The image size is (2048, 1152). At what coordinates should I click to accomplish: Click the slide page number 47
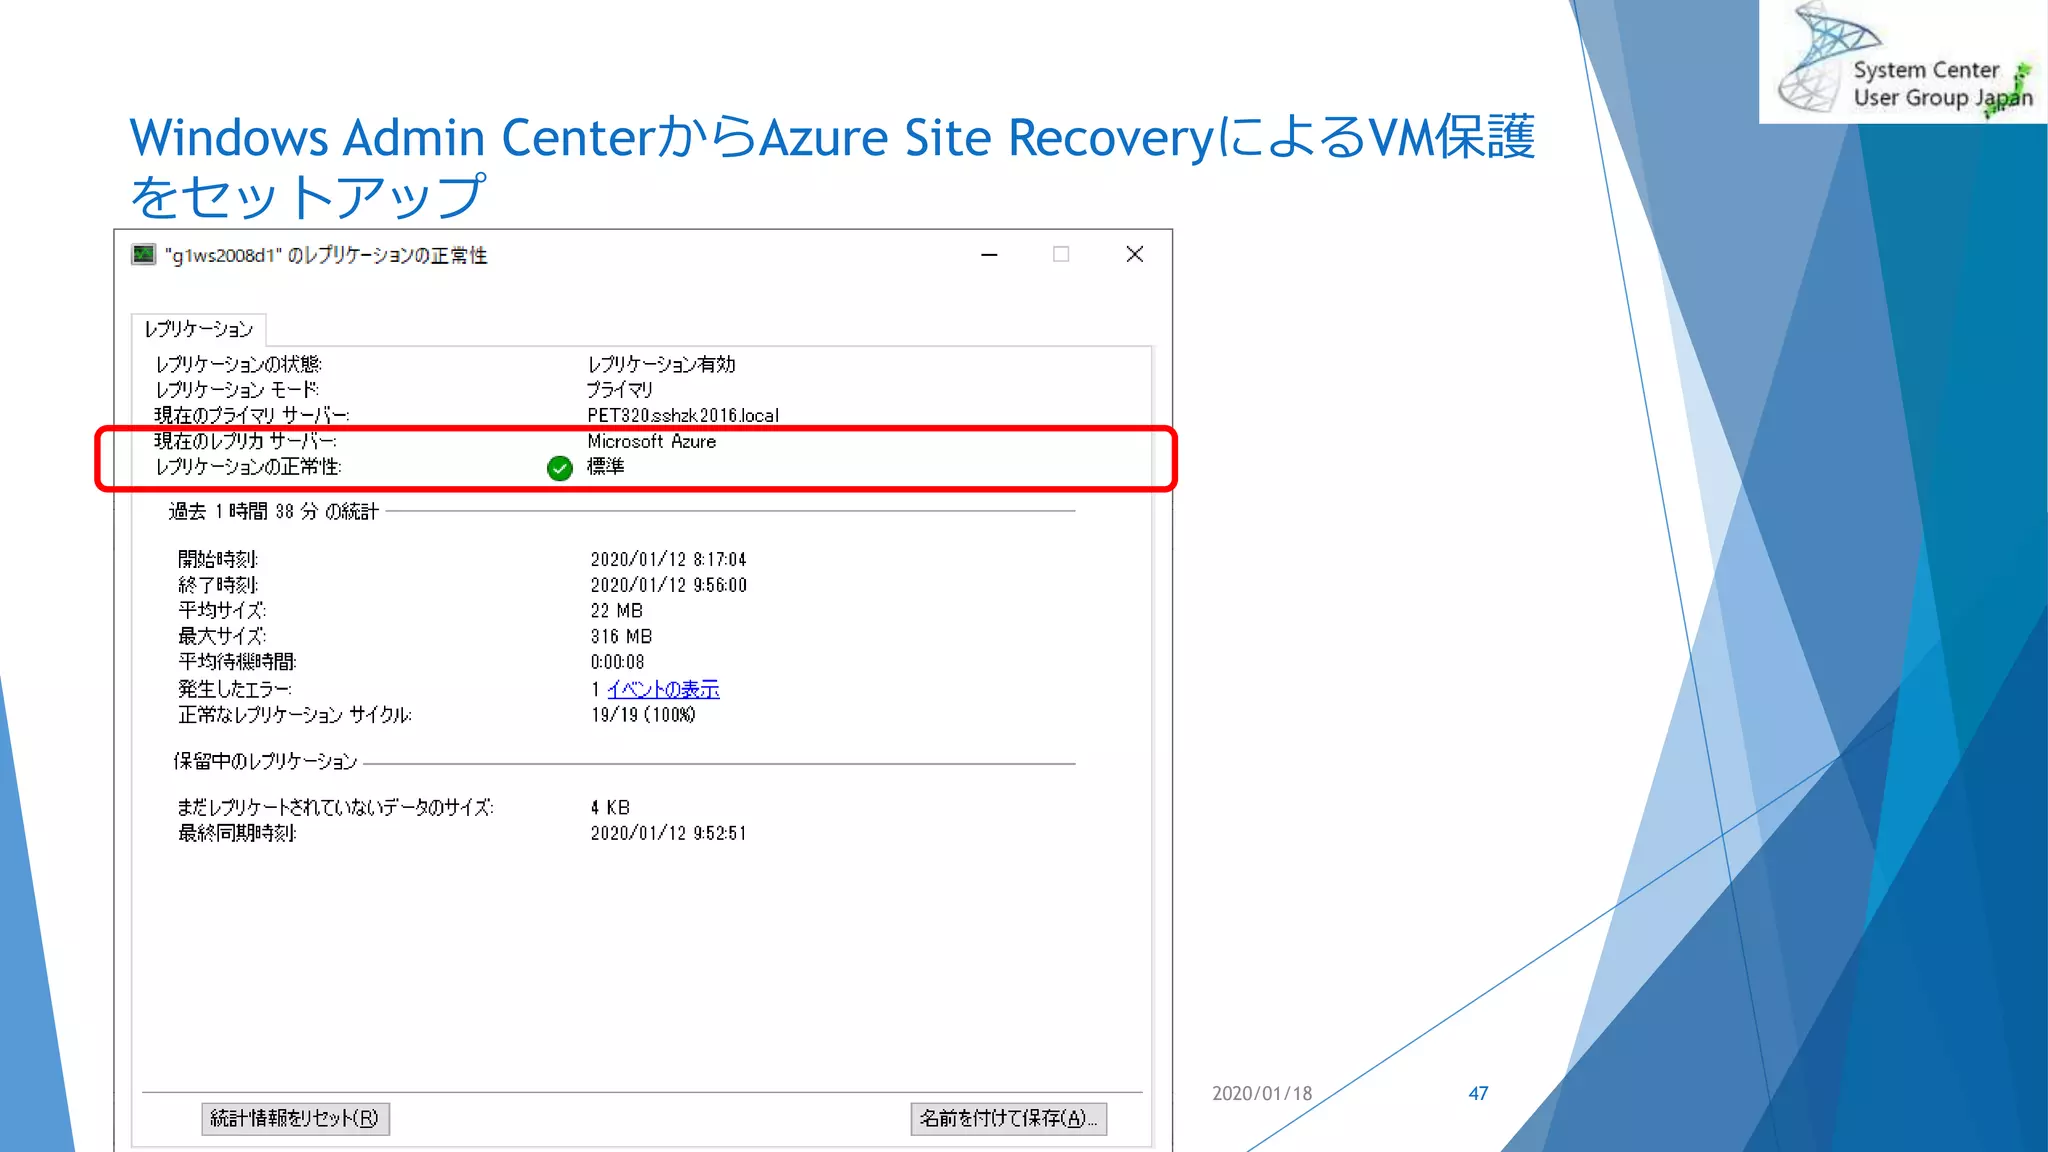[x=1478, y=1094]
